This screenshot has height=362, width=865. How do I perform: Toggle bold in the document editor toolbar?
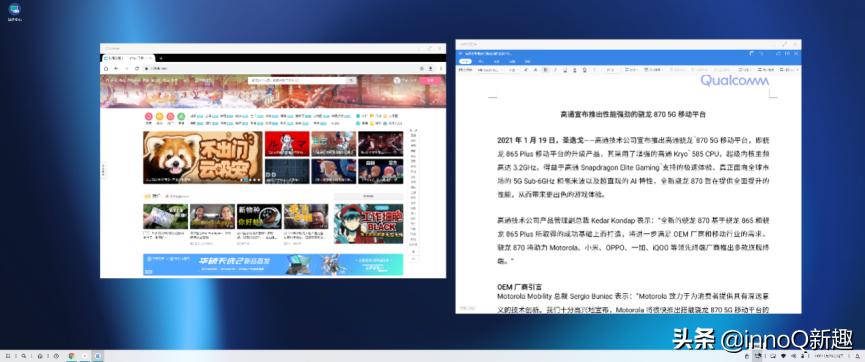(545, 70)
